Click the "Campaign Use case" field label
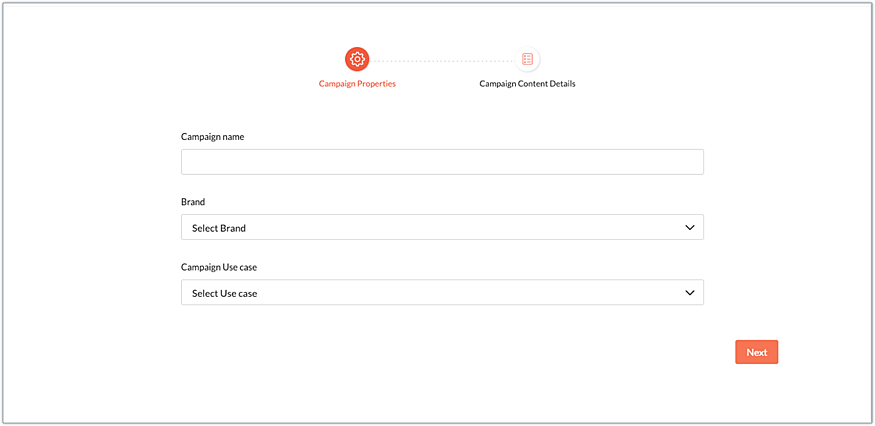Viewport: 875px width, 426px height. click(x=219, y=267)
